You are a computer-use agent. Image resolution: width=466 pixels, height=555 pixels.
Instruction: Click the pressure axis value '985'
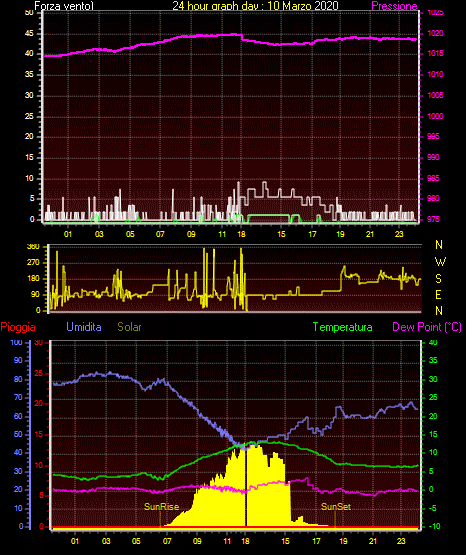[433, 178]
